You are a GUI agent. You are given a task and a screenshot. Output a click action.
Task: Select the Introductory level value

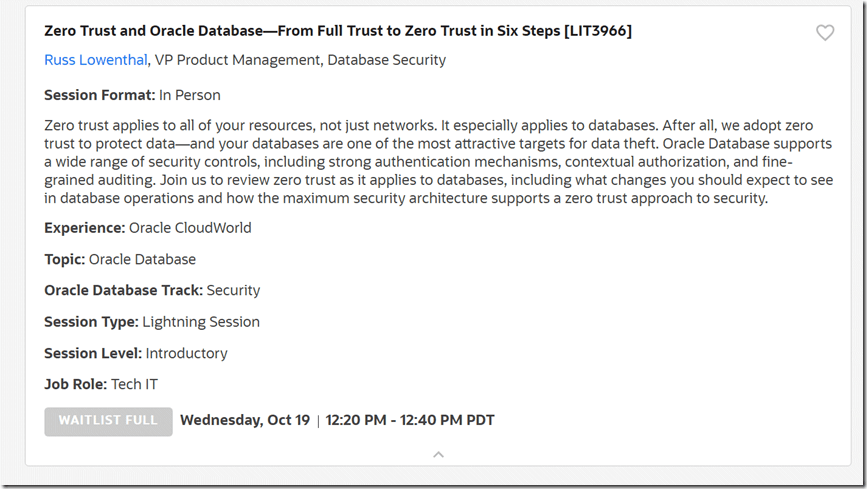point(186,353)
